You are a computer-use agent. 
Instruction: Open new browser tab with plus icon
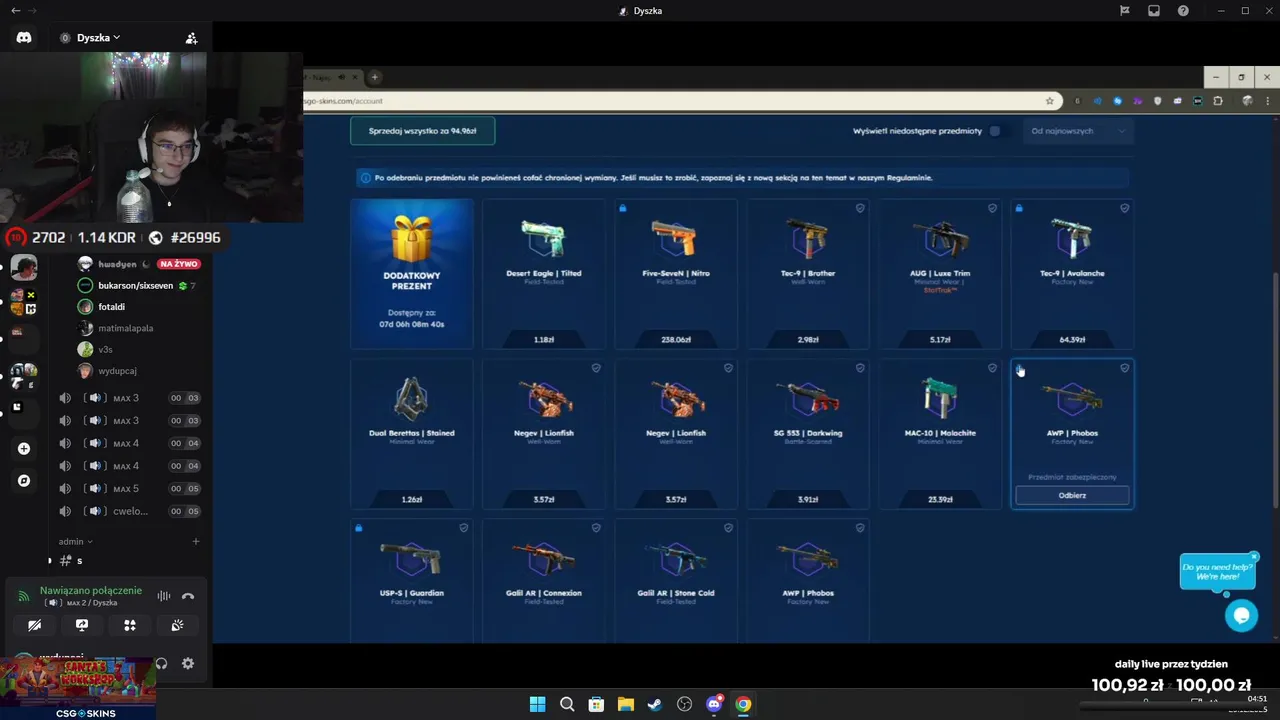click(x=375, y=77)
